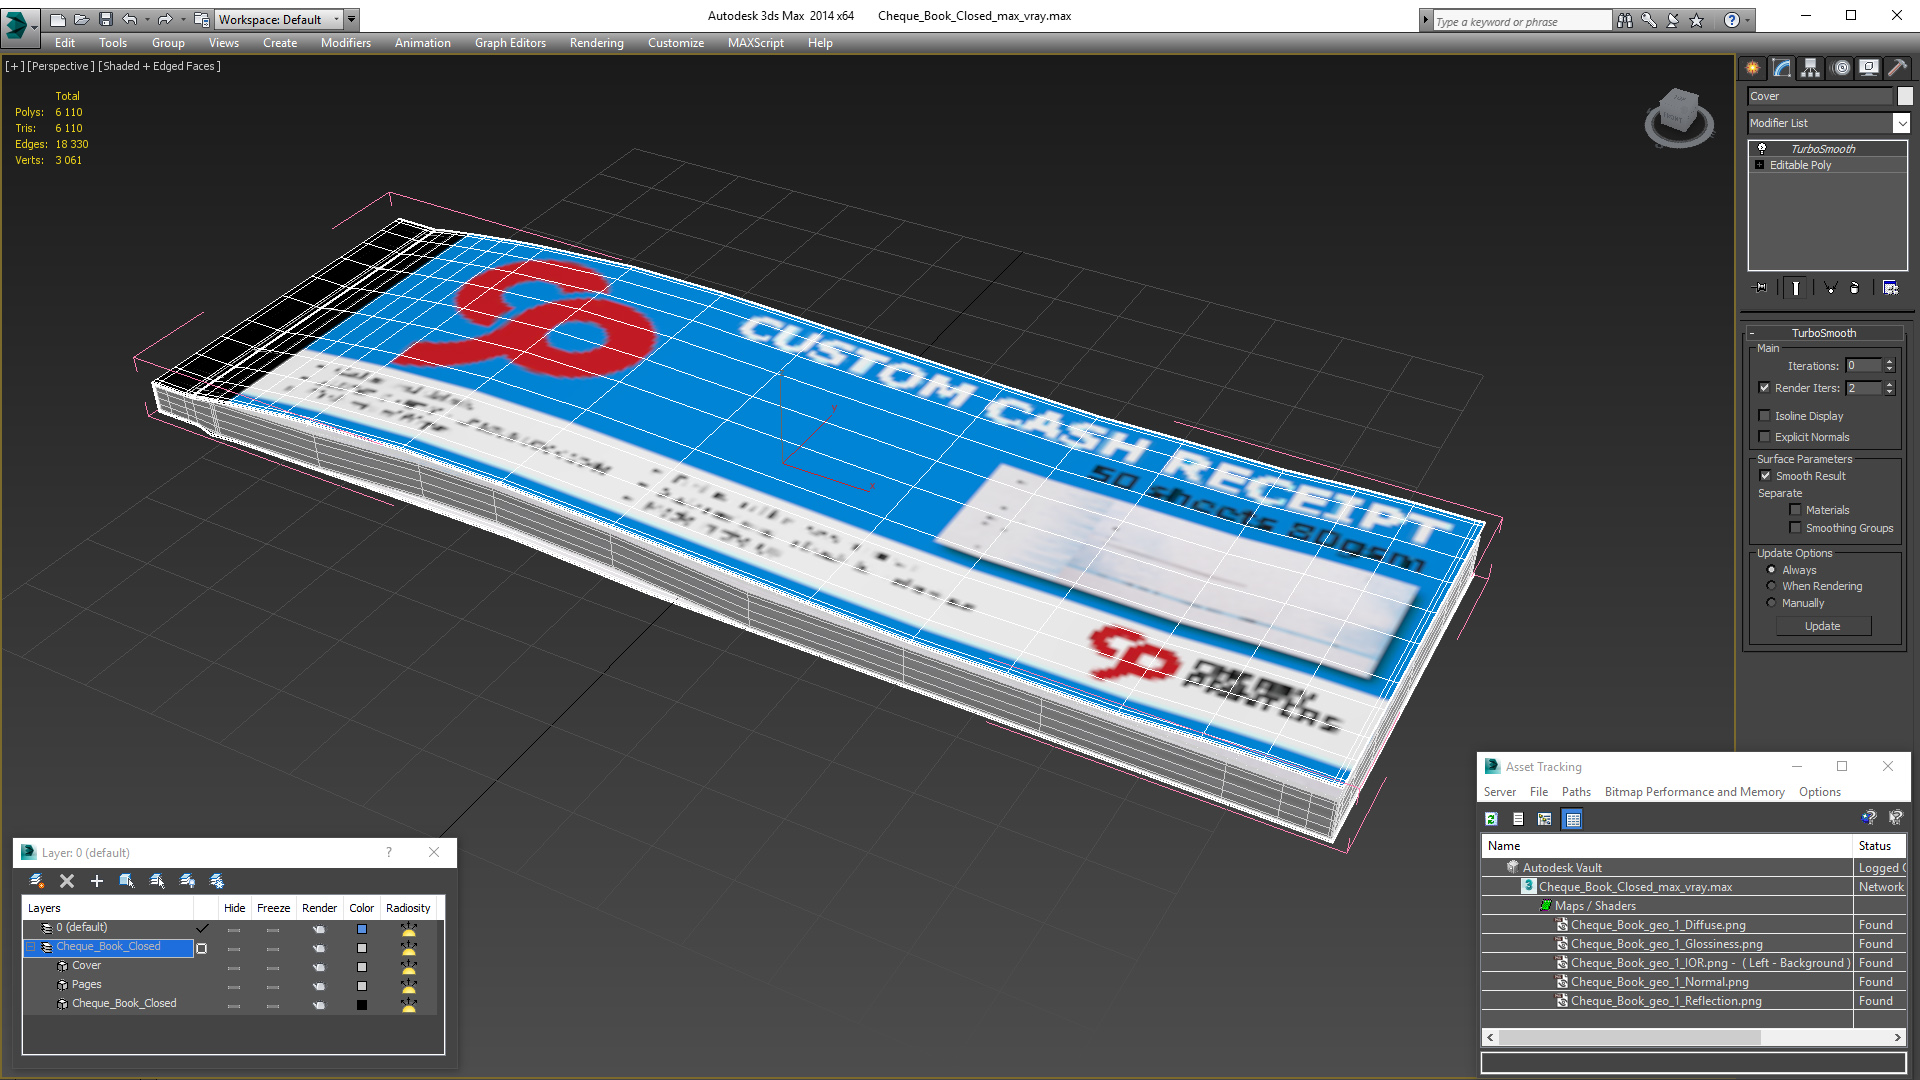Toggle Smooth Result checkbox
1920x1080 pixels.
click(1765, 476)
